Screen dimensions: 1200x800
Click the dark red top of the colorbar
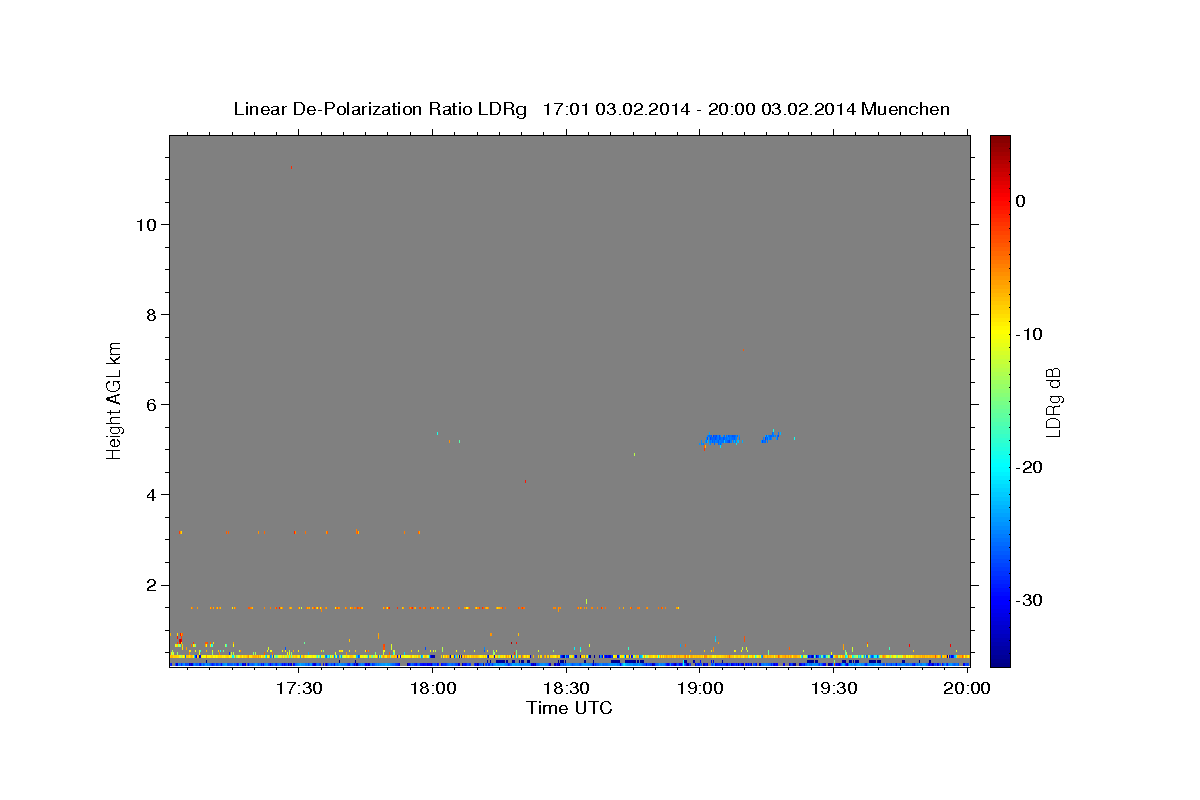click(x=1000, y=143)
